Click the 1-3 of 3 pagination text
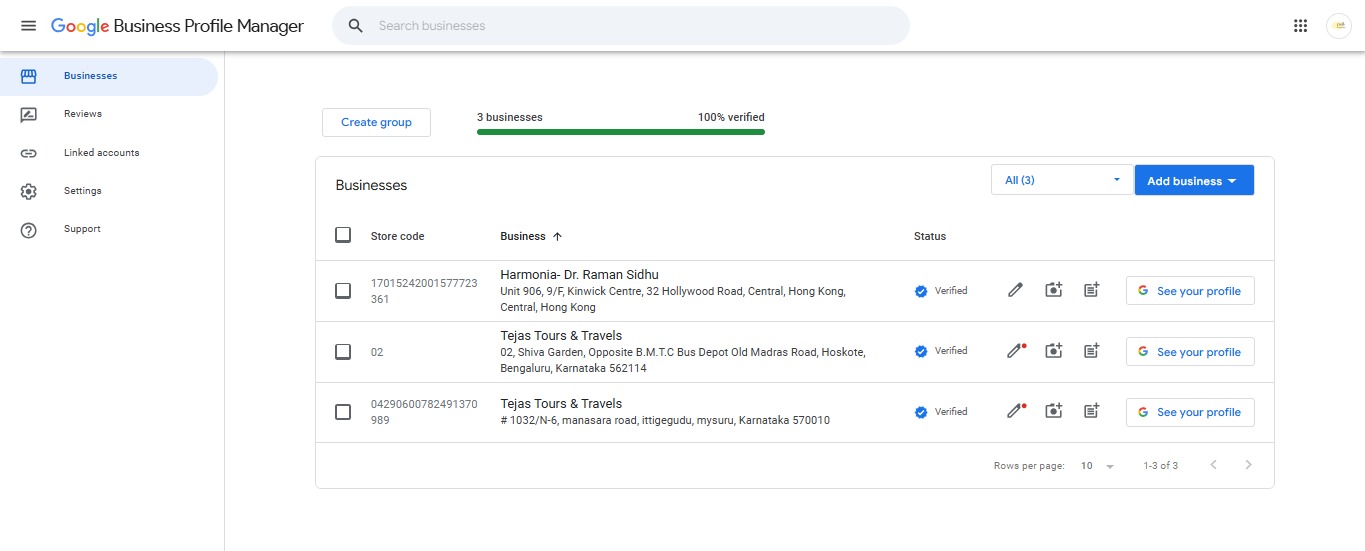This screenshot has width=1365, height=551. pyautogui.click(x=1161, y=466)
